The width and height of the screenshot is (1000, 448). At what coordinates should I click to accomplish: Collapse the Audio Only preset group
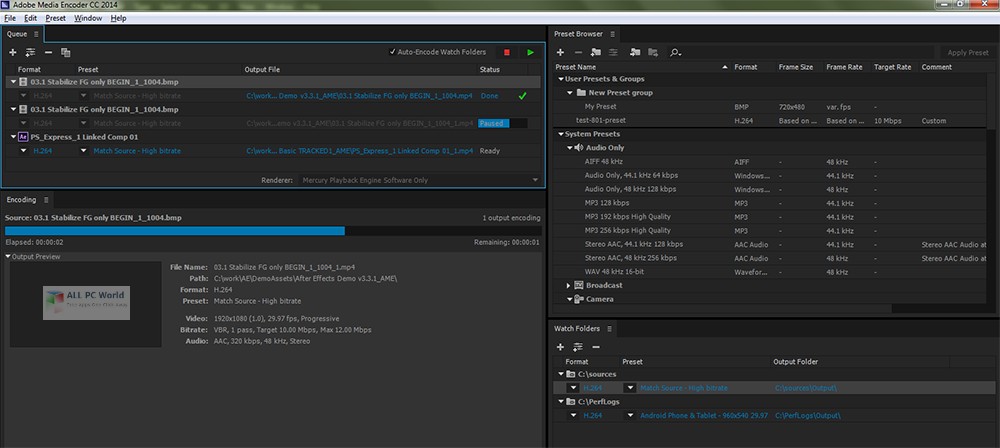click(x=570, y=147)
